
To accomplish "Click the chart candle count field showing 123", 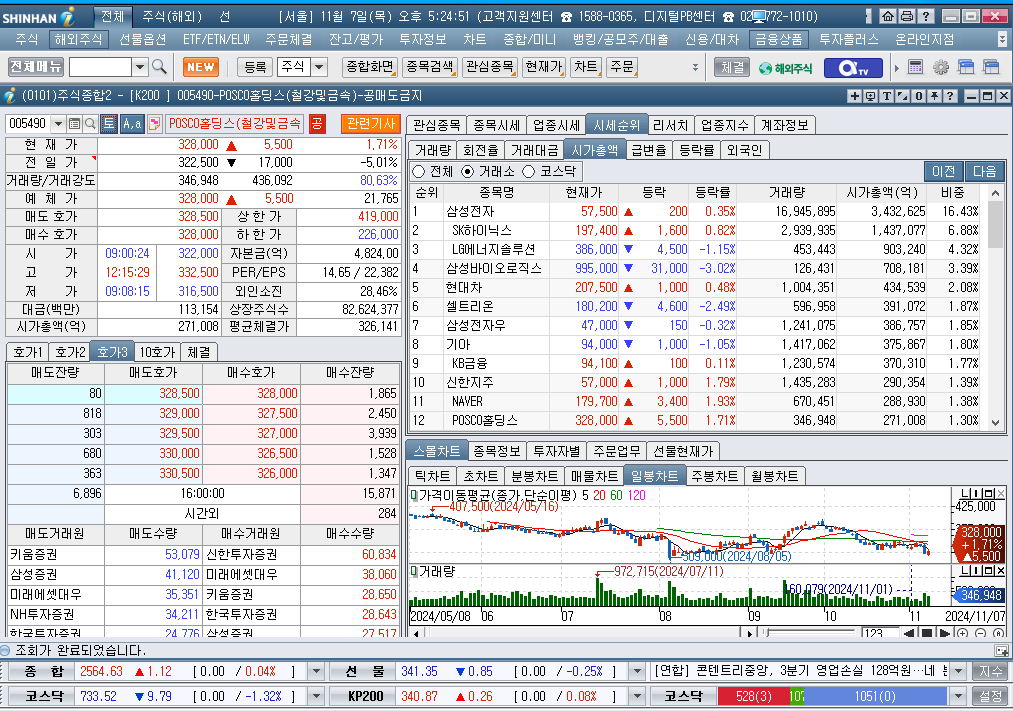I will 881,634.
